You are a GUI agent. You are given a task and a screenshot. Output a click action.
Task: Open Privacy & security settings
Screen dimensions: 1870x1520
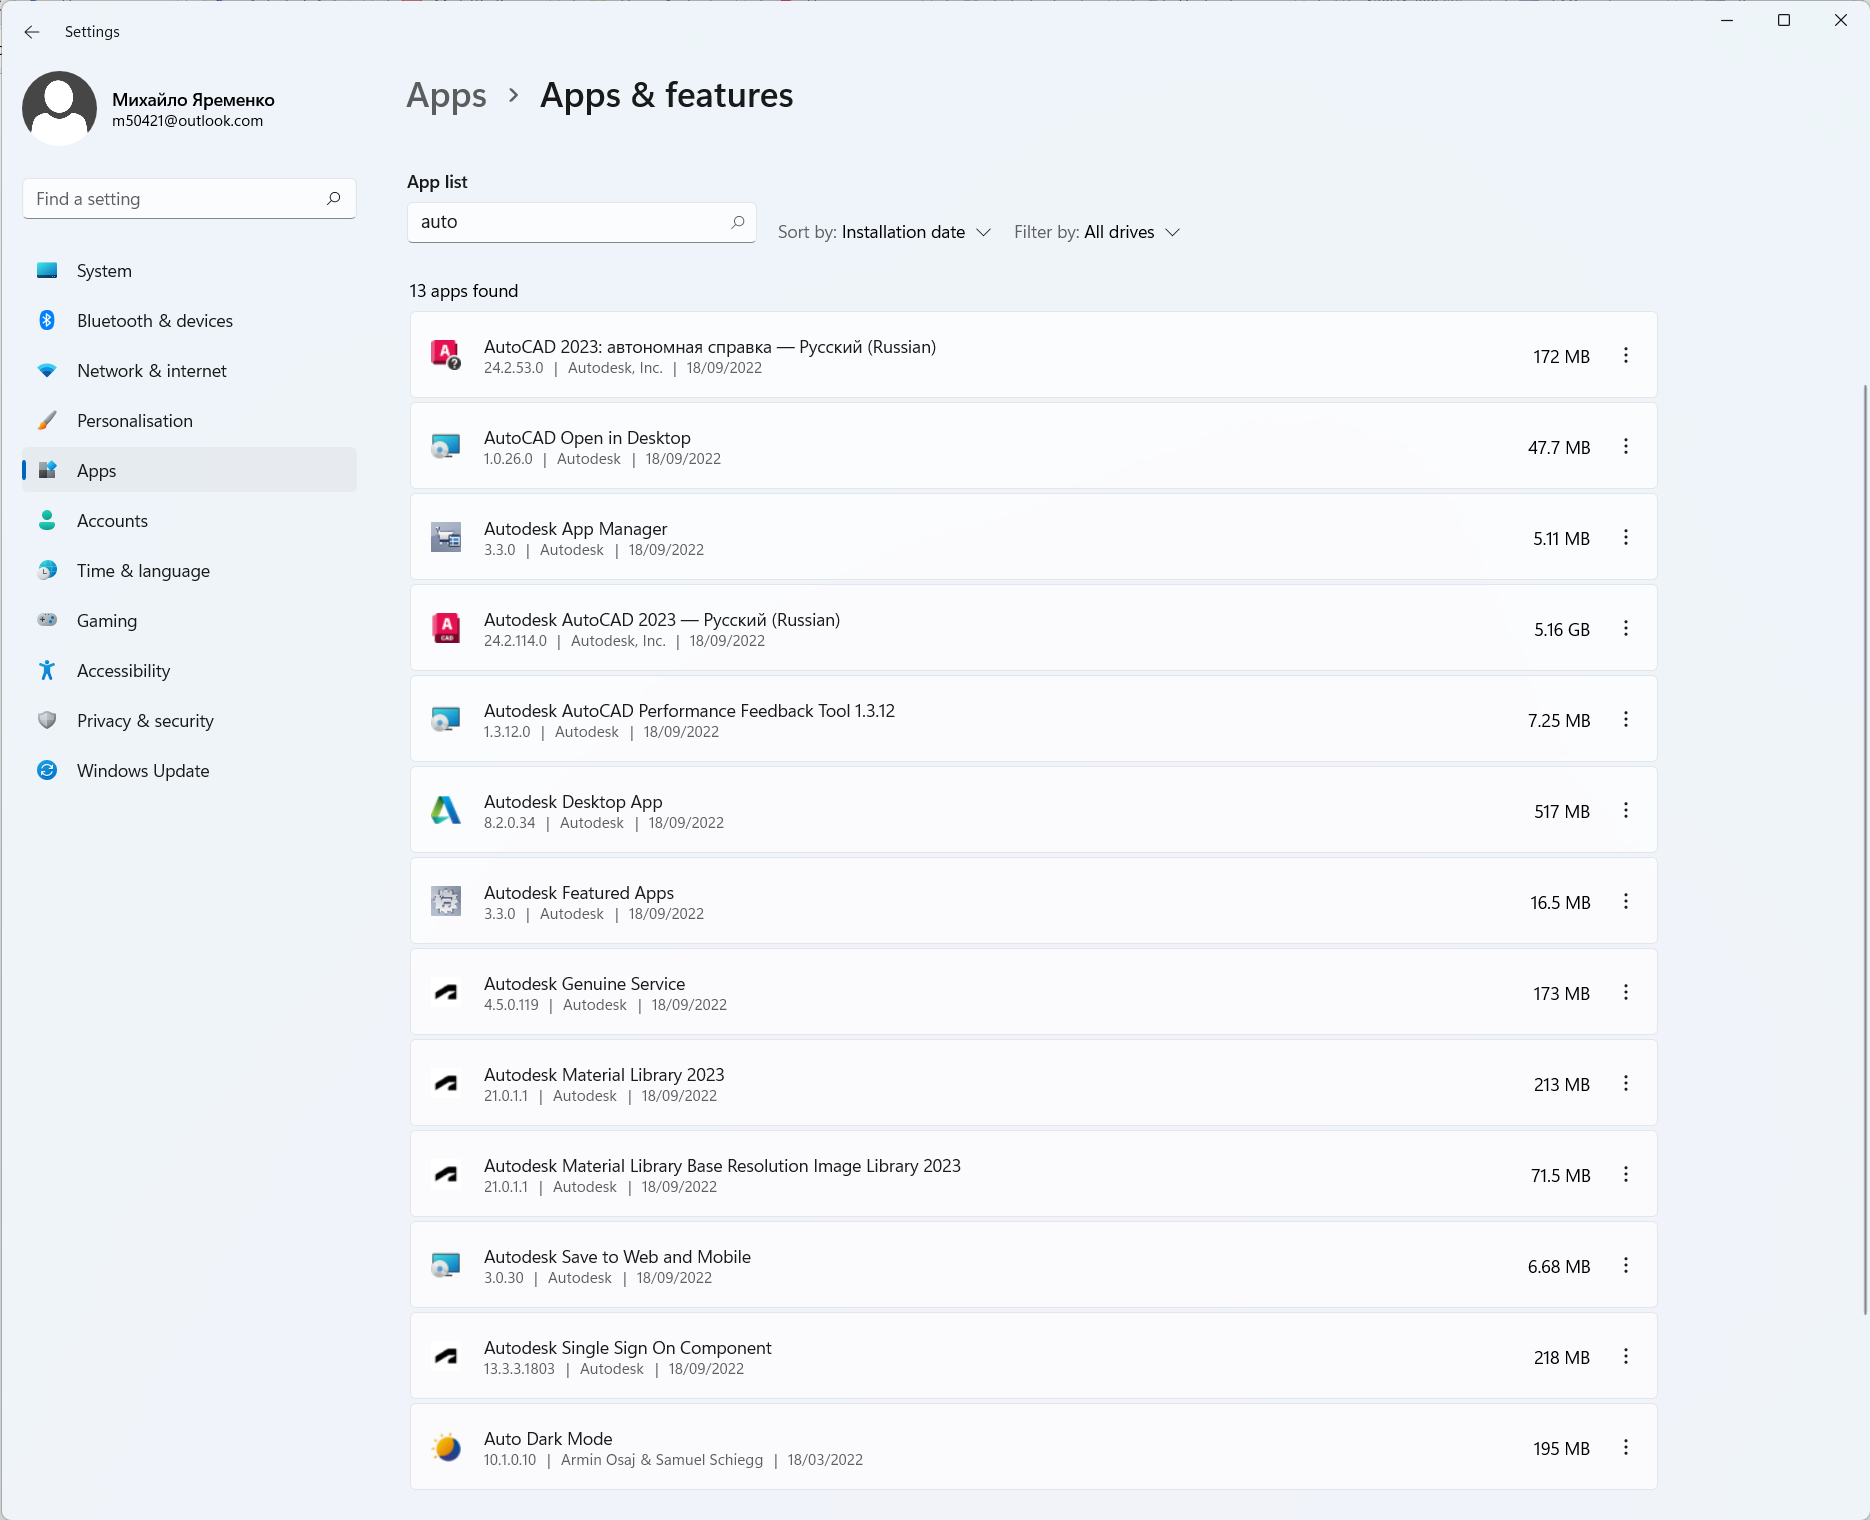point(189,721)
